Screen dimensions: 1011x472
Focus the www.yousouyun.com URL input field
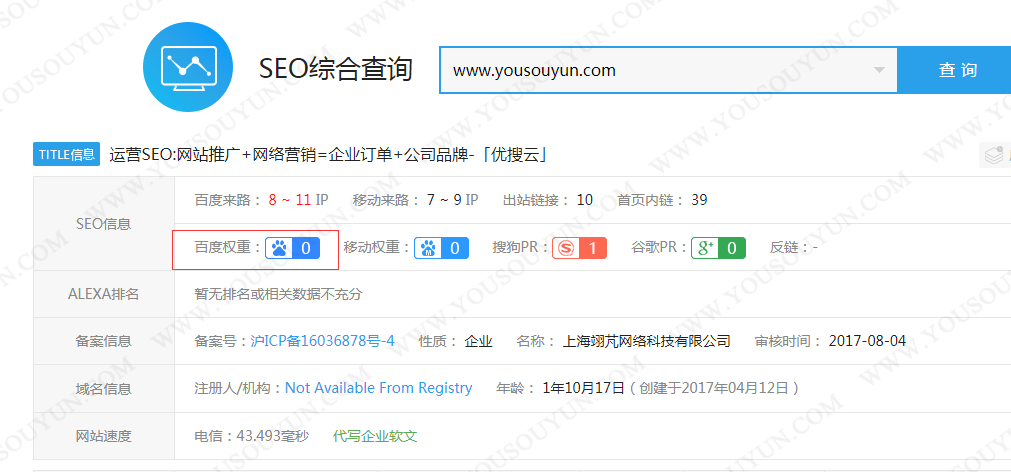tap(650, 70)
